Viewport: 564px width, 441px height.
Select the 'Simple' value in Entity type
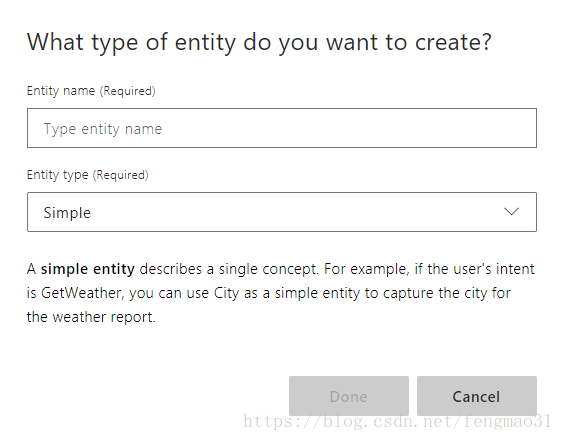tap(67, 213)
